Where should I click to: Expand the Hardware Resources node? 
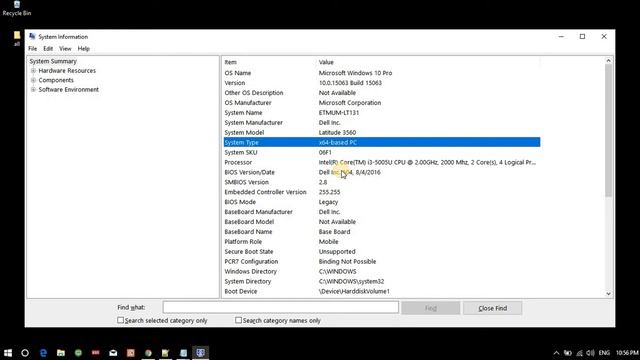tap(33, 71)
